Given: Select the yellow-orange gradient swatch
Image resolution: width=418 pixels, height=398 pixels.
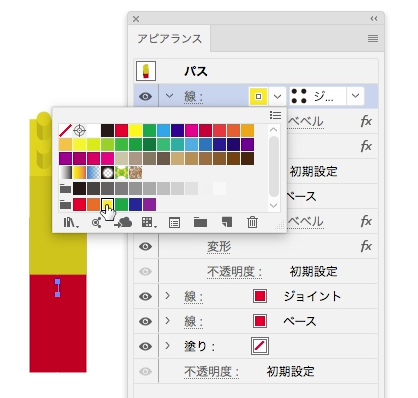Looking at the screenshot, I should pyautogui.click(x=79, y=172).
